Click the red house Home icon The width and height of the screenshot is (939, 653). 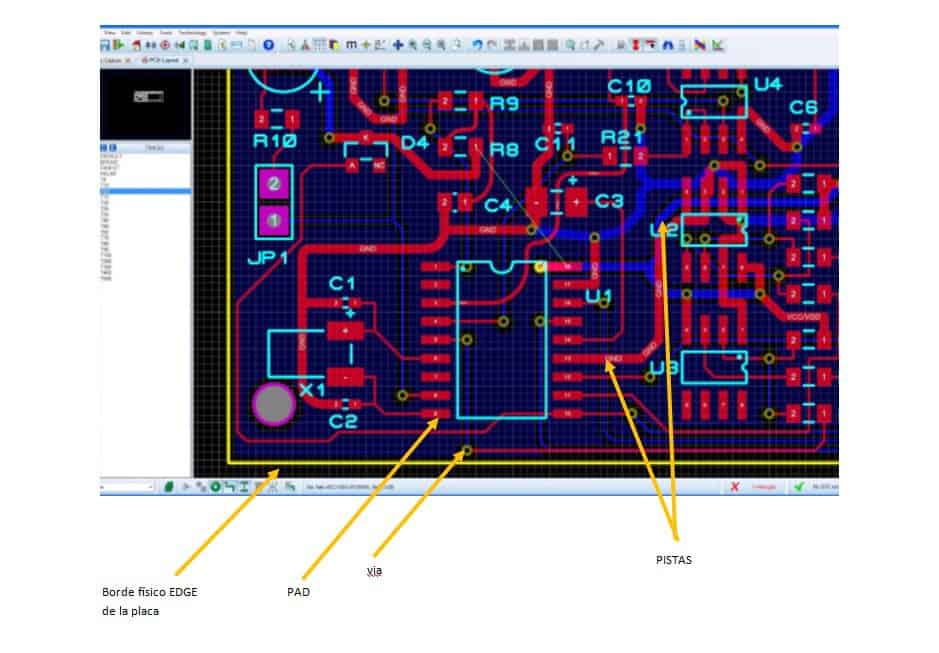135,45
